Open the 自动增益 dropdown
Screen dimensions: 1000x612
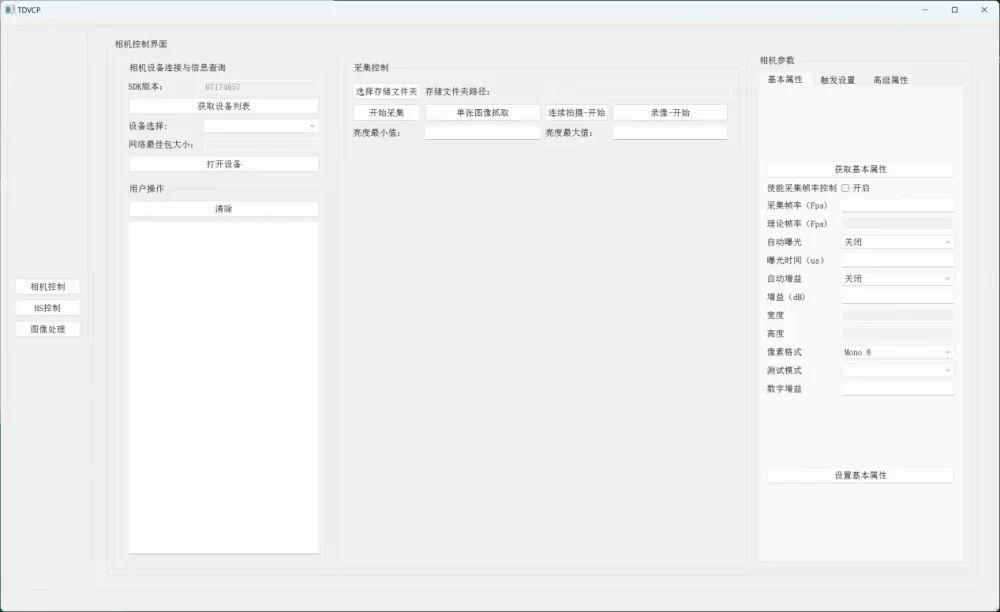pyautogui.click(x=897, y=279)
